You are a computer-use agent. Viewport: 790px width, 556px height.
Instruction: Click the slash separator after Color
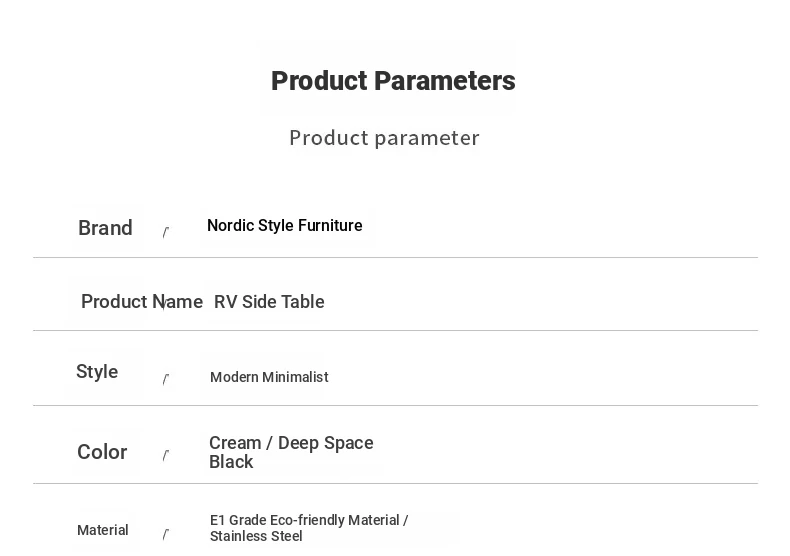[x=166, y=455]
